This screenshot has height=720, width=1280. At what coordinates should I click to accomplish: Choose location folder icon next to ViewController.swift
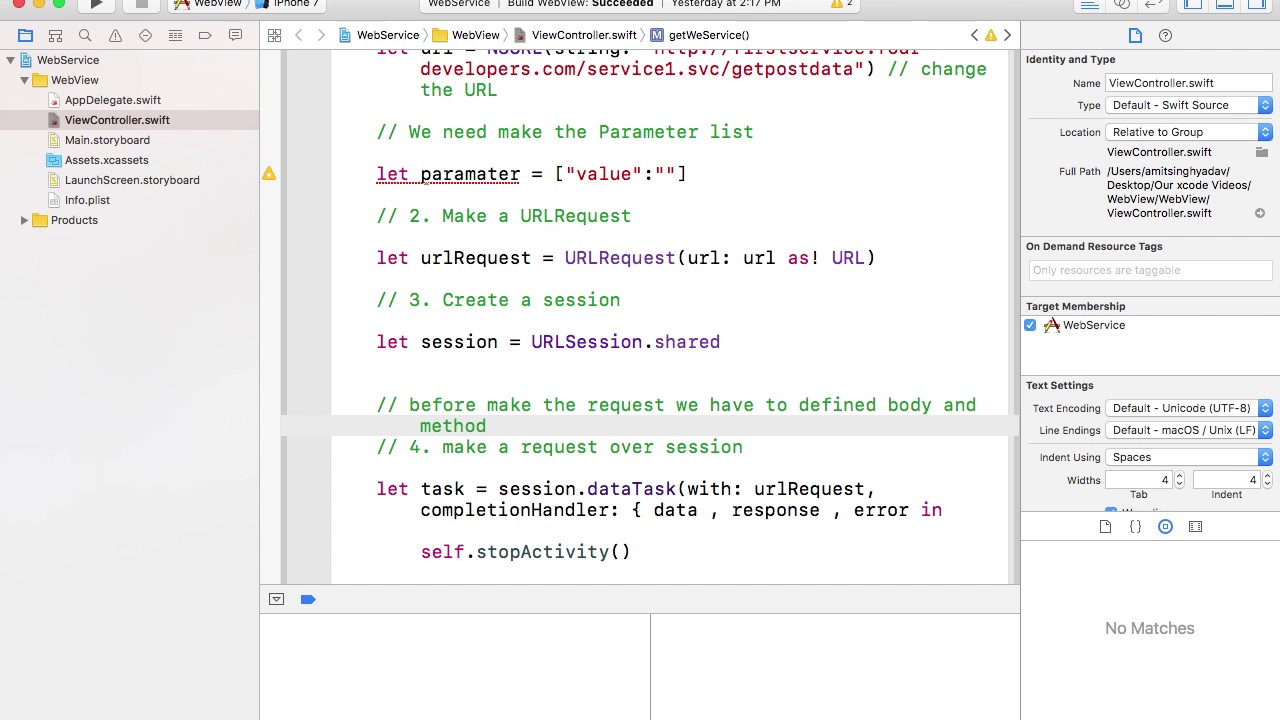pos(1262,152)
